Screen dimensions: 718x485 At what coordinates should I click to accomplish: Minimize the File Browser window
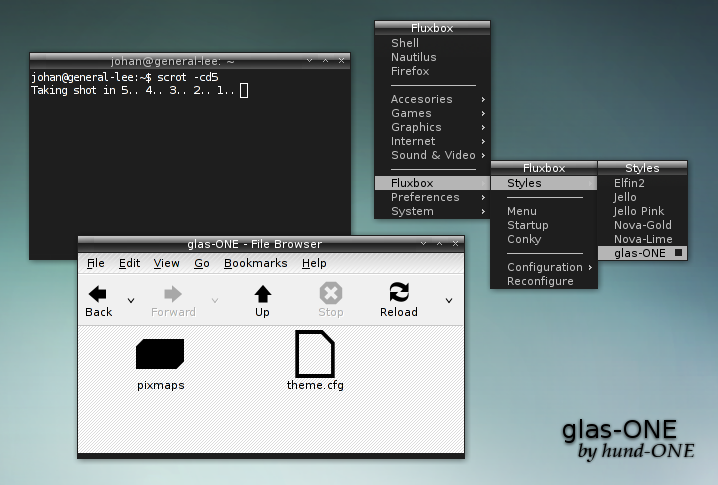point(424,244)
